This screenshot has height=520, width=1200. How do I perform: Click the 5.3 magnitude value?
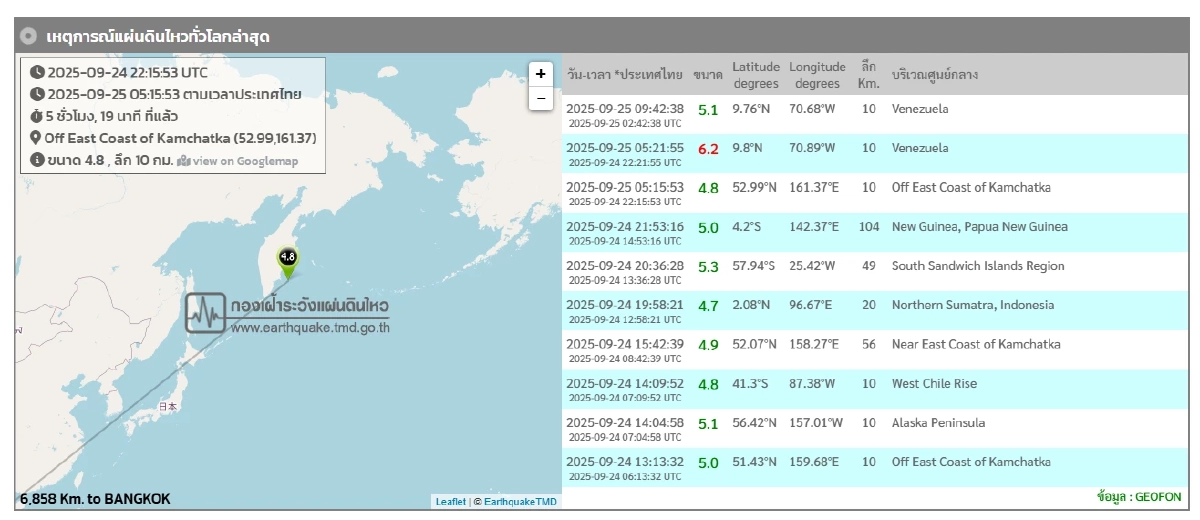(708, 267)
